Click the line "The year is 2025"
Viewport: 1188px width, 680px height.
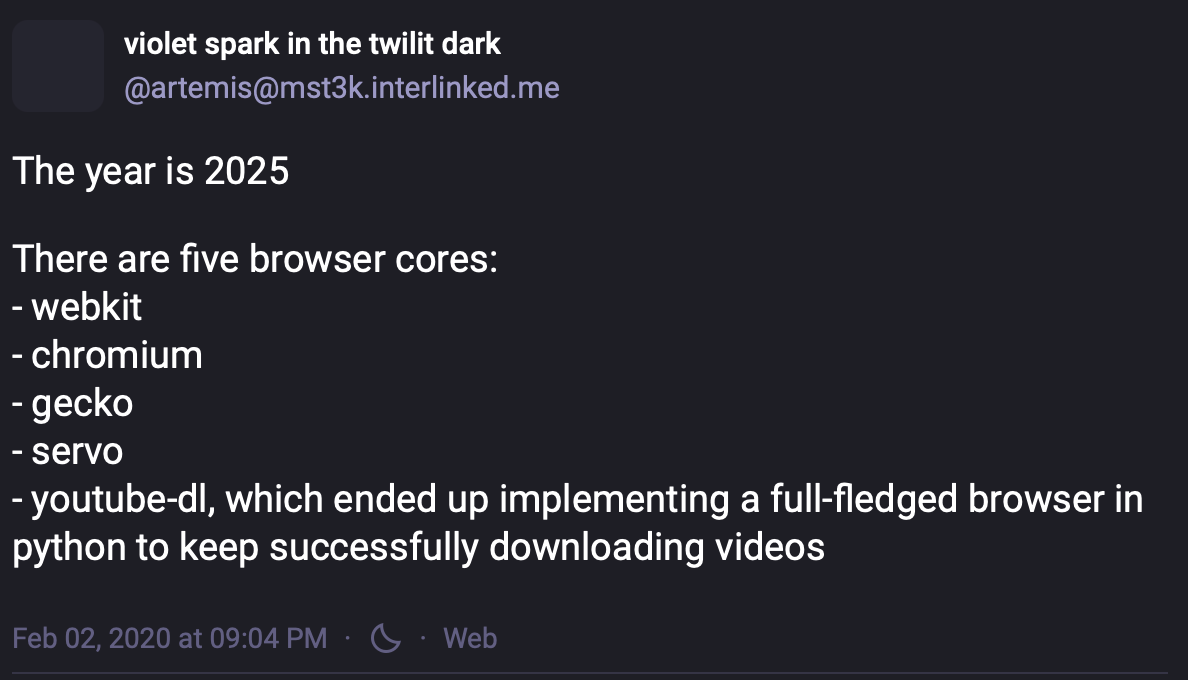tap(151, 172)
